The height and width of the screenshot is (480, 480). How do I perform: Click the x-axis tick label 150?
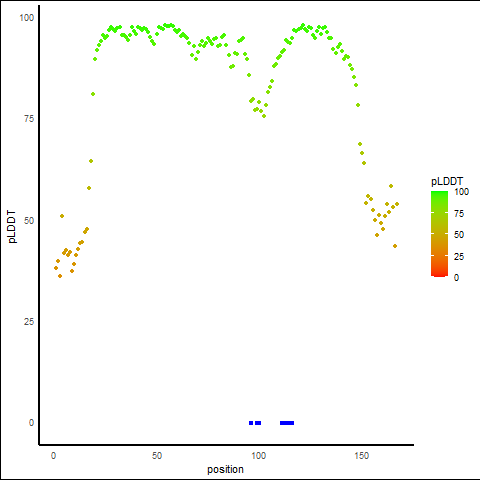[x=362, y=456]
